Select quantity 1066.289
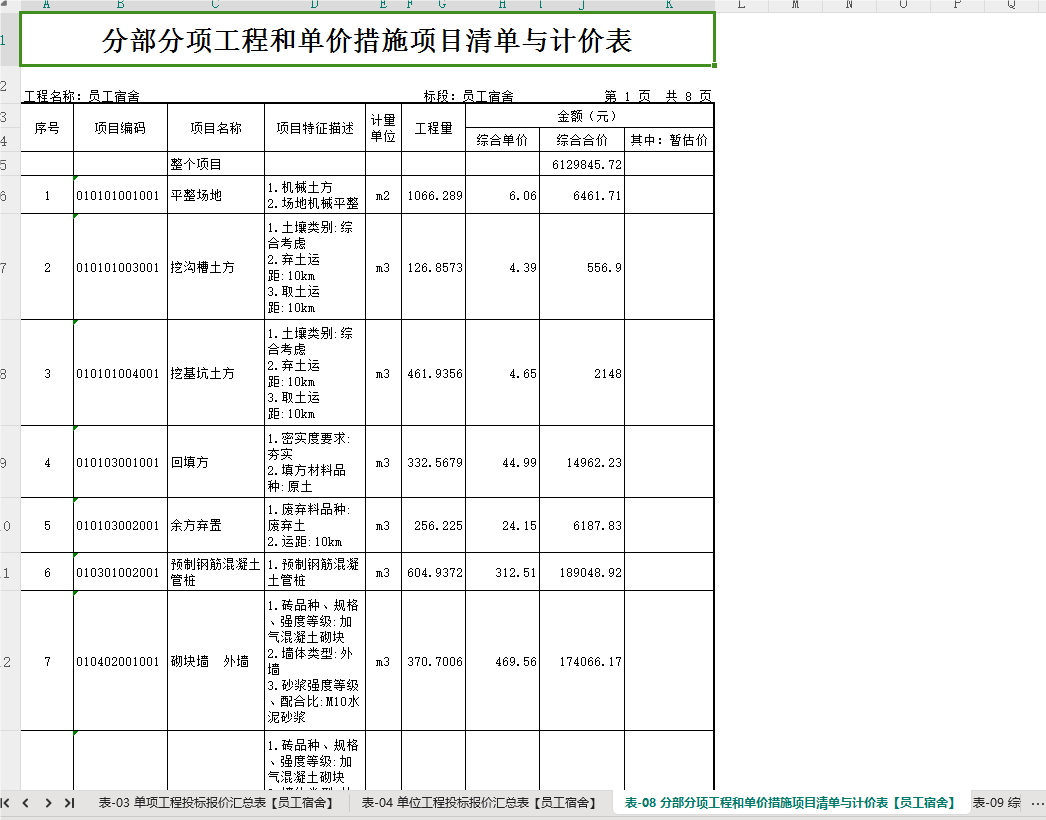The height and width of the screenshot is (820, 1046). tap(434, 195)
